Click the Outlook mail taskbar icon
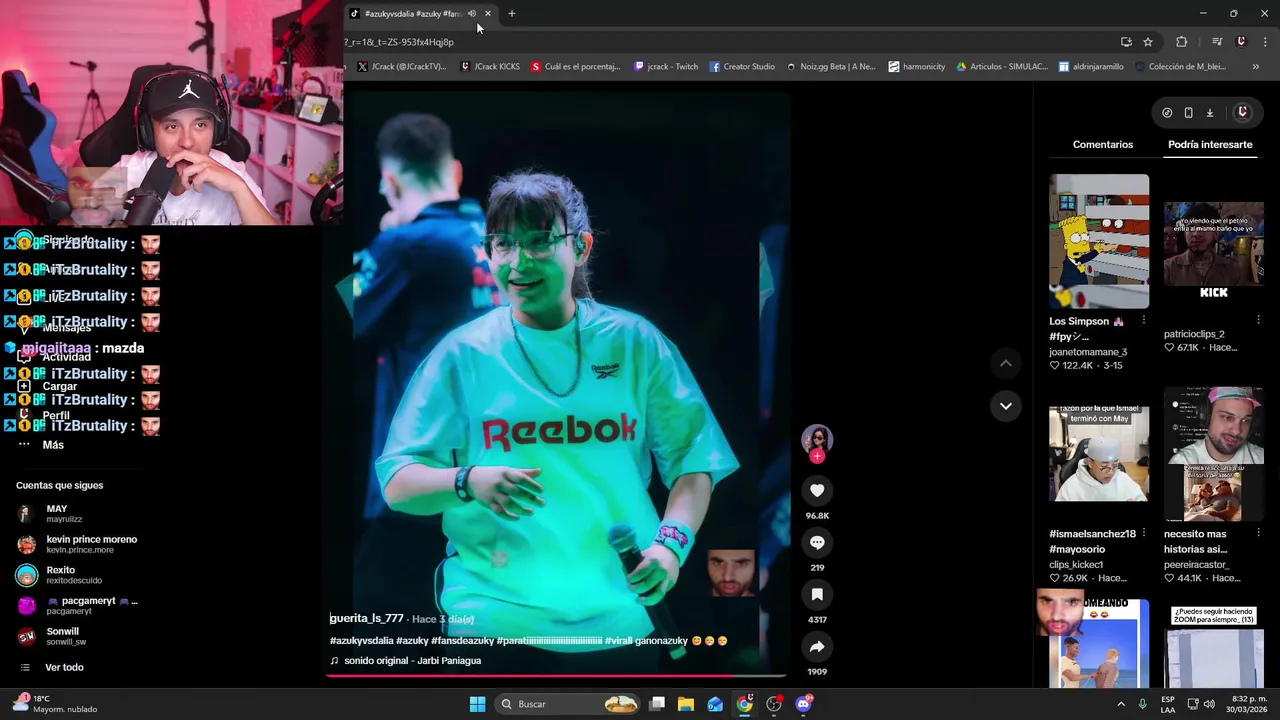The height and width of the screenshot is (720, 1280). coord(715,704)
